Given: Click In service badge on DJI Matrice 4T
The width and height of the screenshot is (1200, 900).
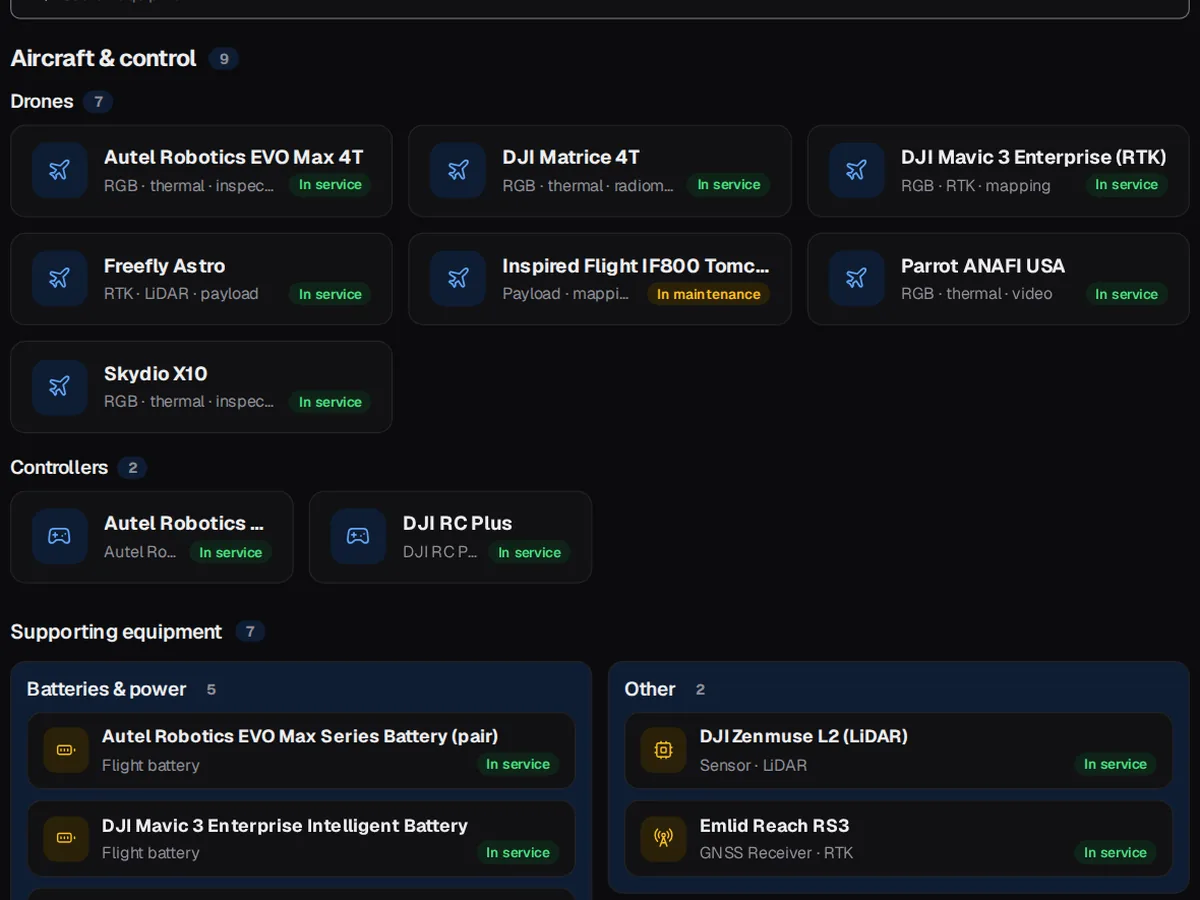Looking at the screenshot, I should [x=728, y=185].
